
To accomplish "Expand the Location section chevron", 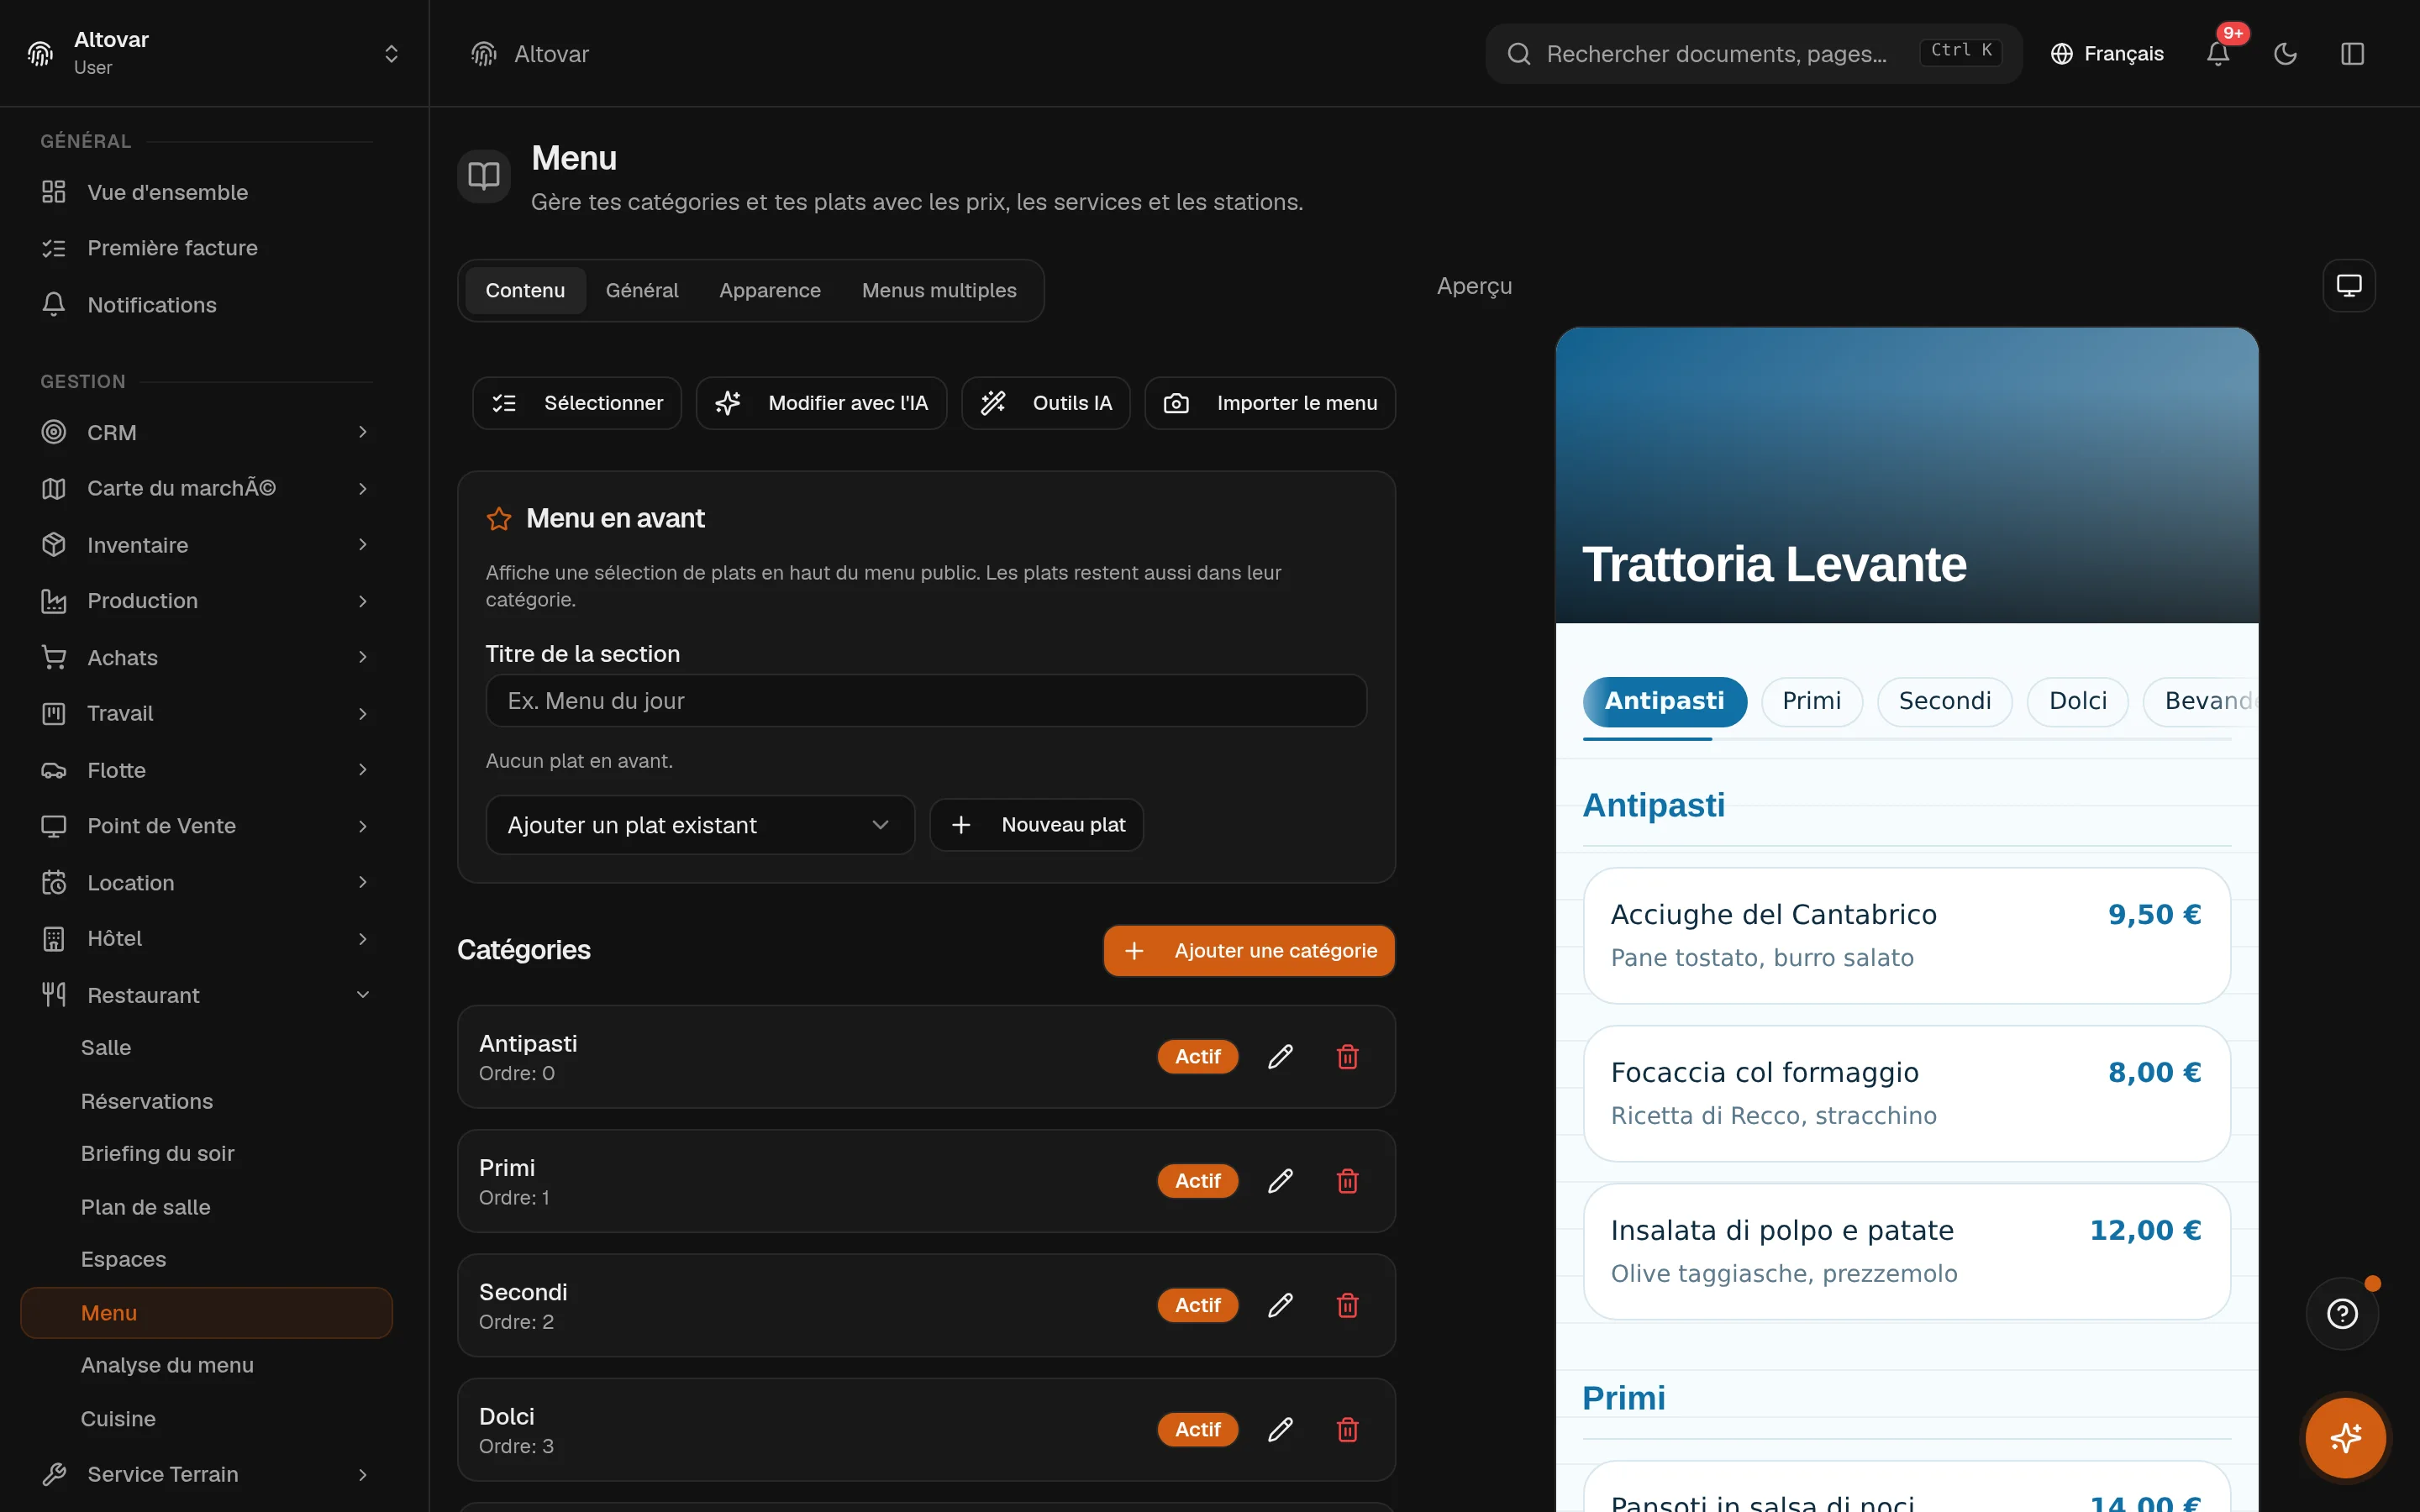I will [x=363, y=882].
